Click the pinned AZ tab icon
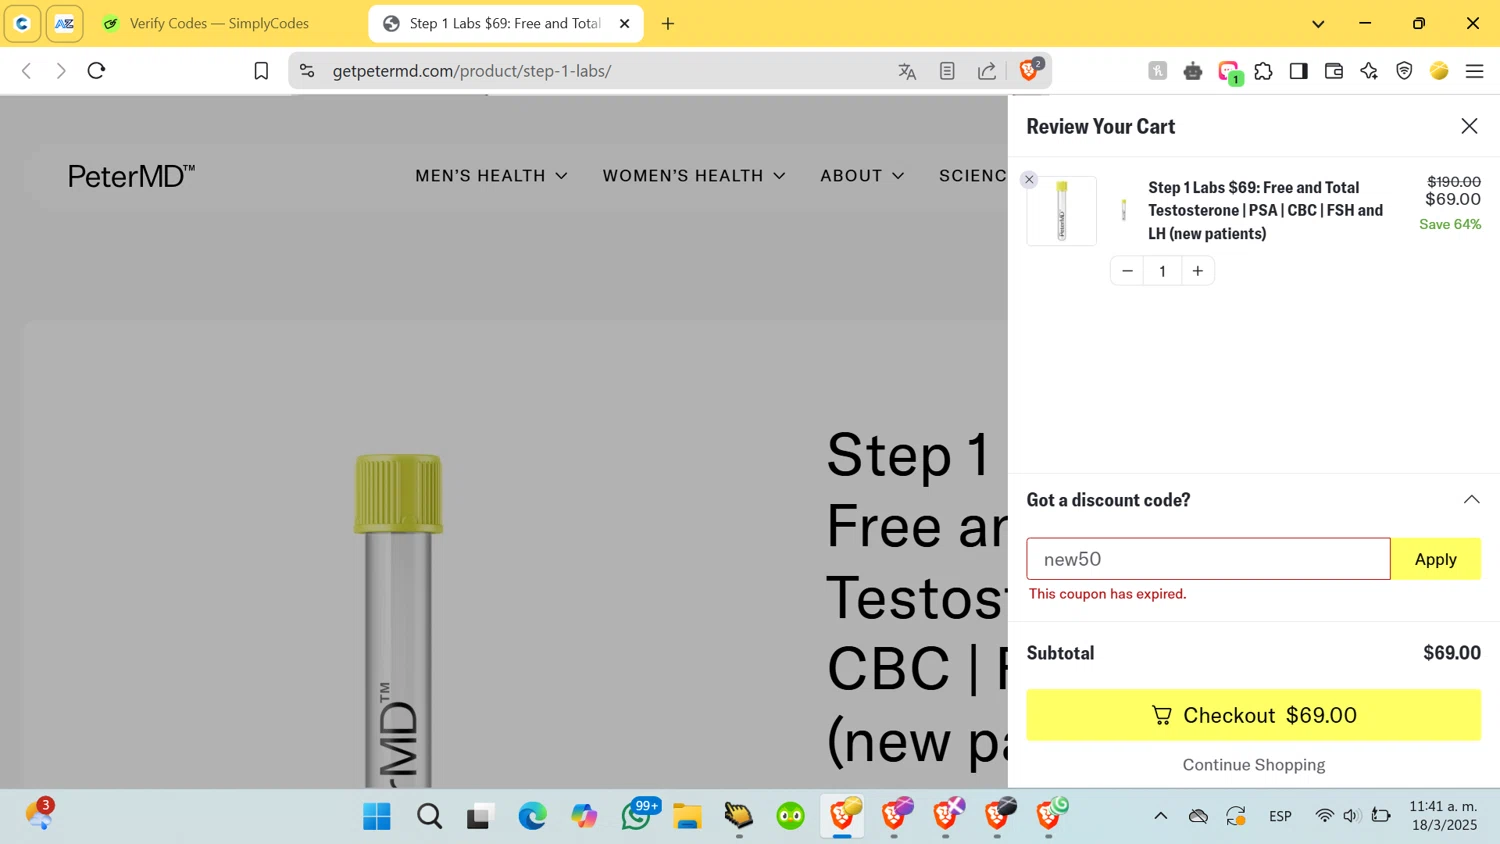1500x844 pixels. coord(64,23)
